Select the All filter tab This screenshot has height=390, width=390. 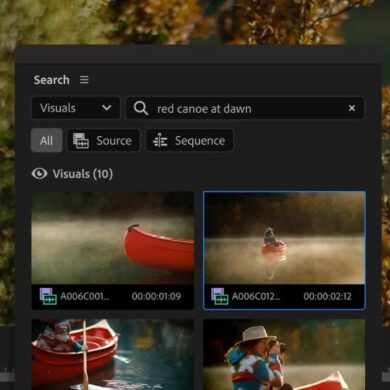click(47, 140)
